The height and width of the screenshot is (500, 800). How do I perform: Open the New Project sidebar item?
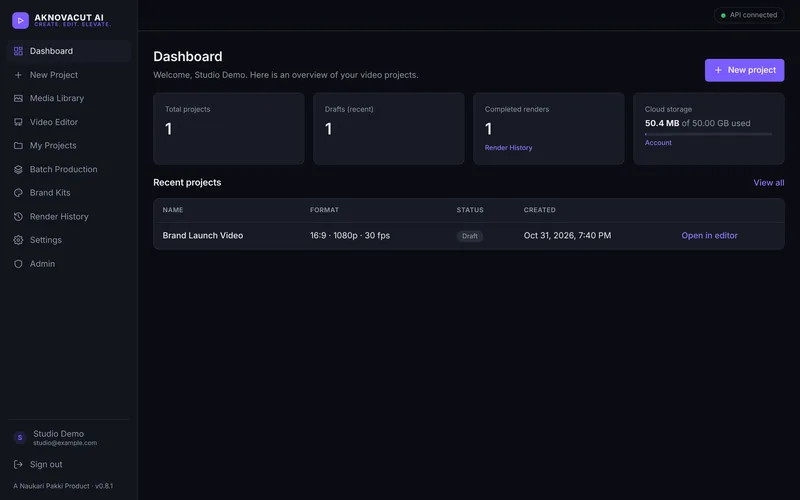tap(69, 75)
